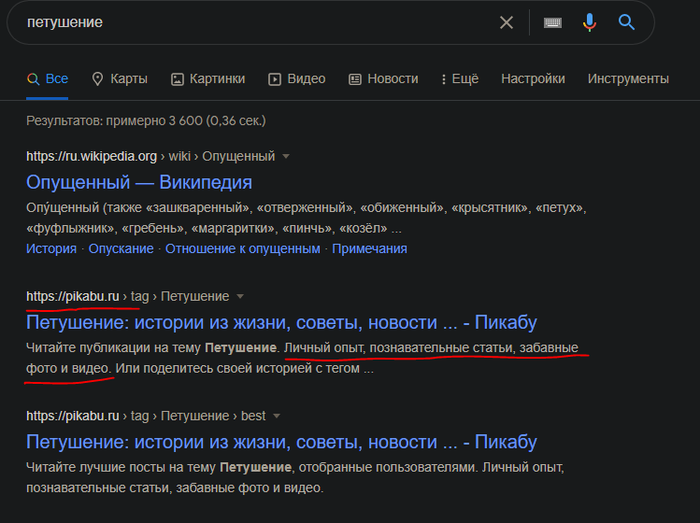Clear the search box with the X icon
Image resolution: width=700 pixels, height=523 pixels.
506,22
